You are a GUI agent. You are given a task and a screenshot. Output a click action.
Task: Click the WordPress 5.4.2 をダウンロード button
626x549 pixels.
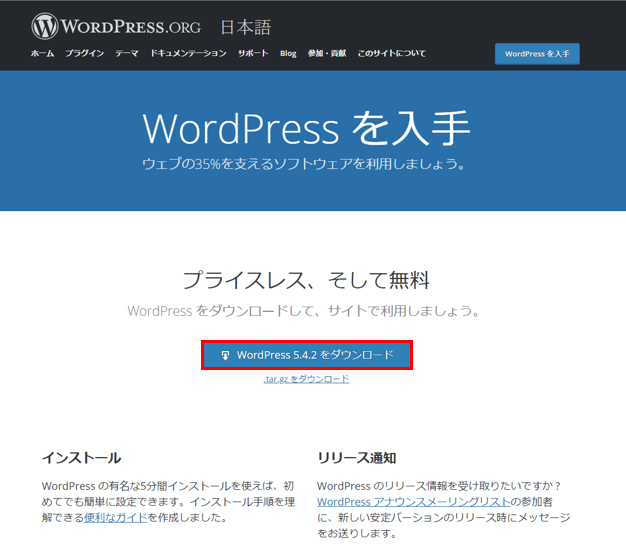click(307, 355)
